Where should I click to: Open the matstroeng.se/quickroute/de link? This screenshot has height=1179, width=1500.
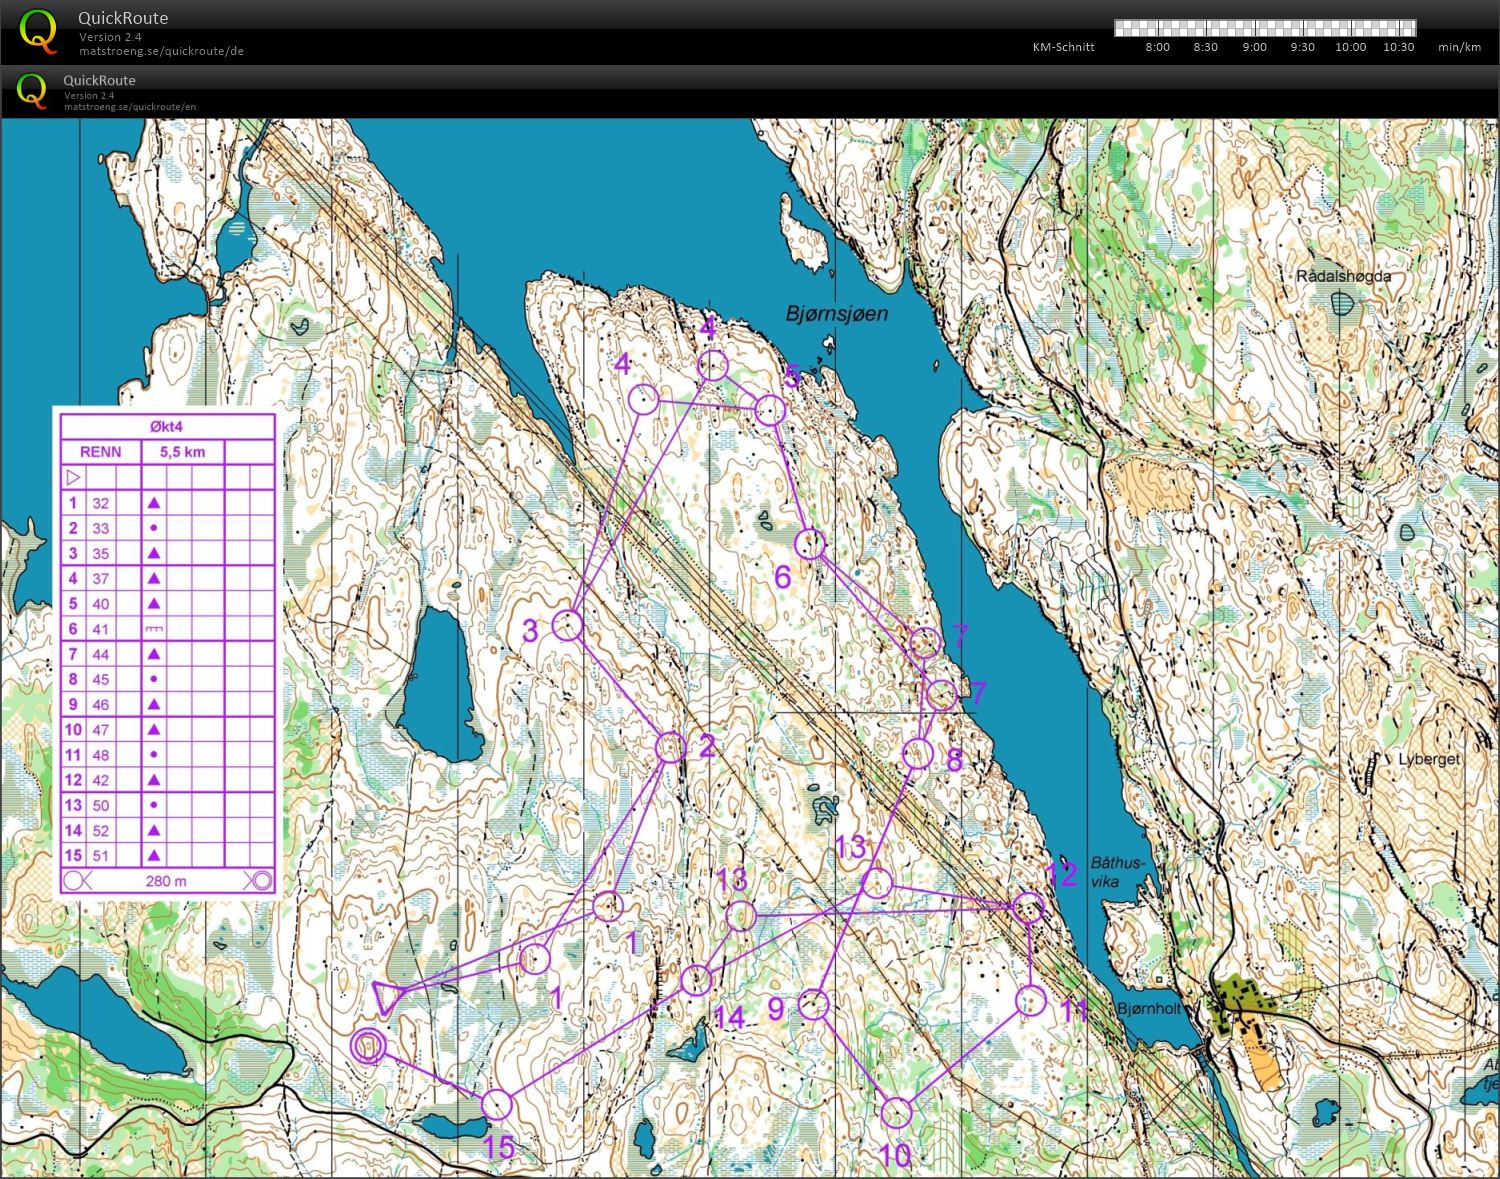[162, 51]
